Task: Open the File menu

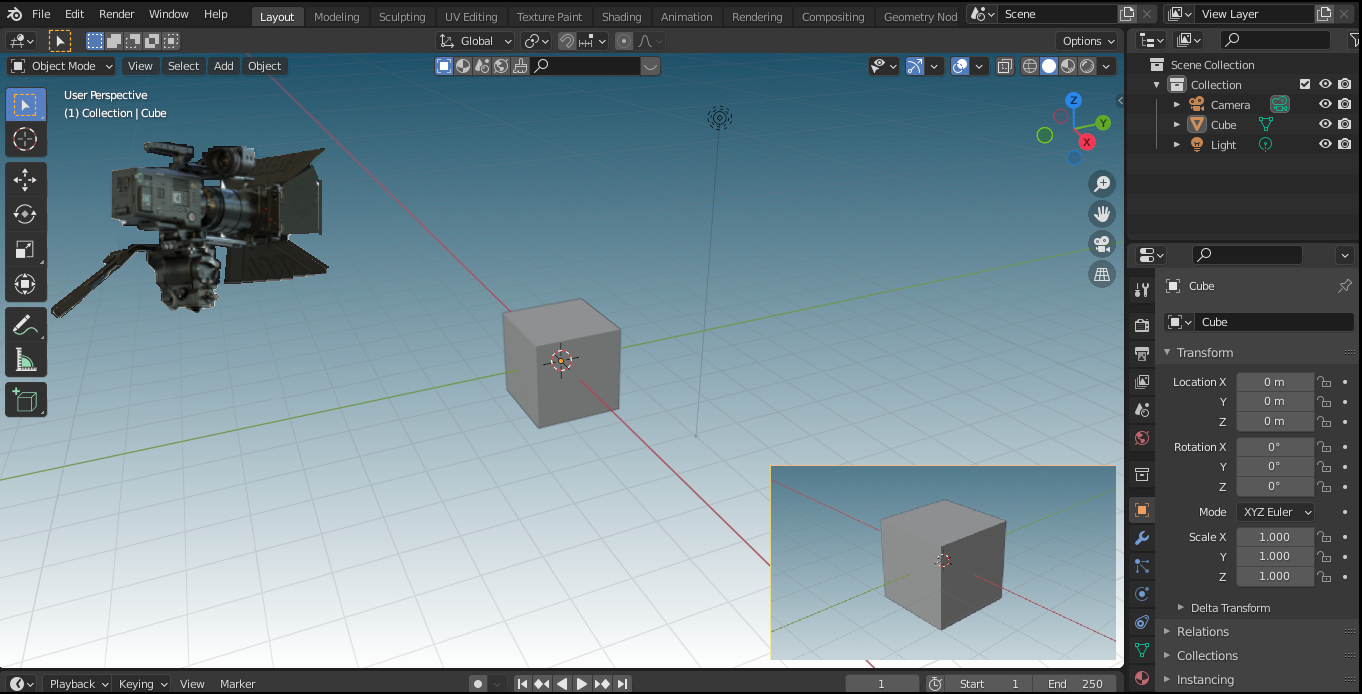Action: [41, 14]
